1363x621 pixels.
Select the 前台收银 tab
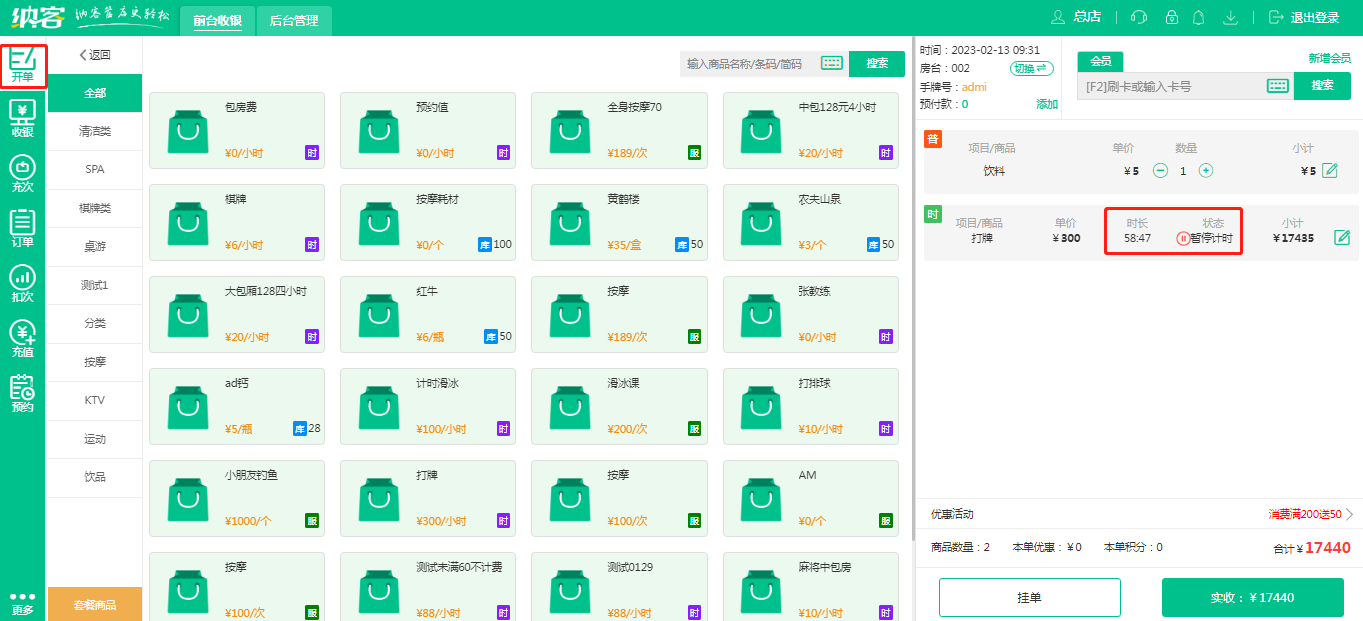[x=216, y=20]
